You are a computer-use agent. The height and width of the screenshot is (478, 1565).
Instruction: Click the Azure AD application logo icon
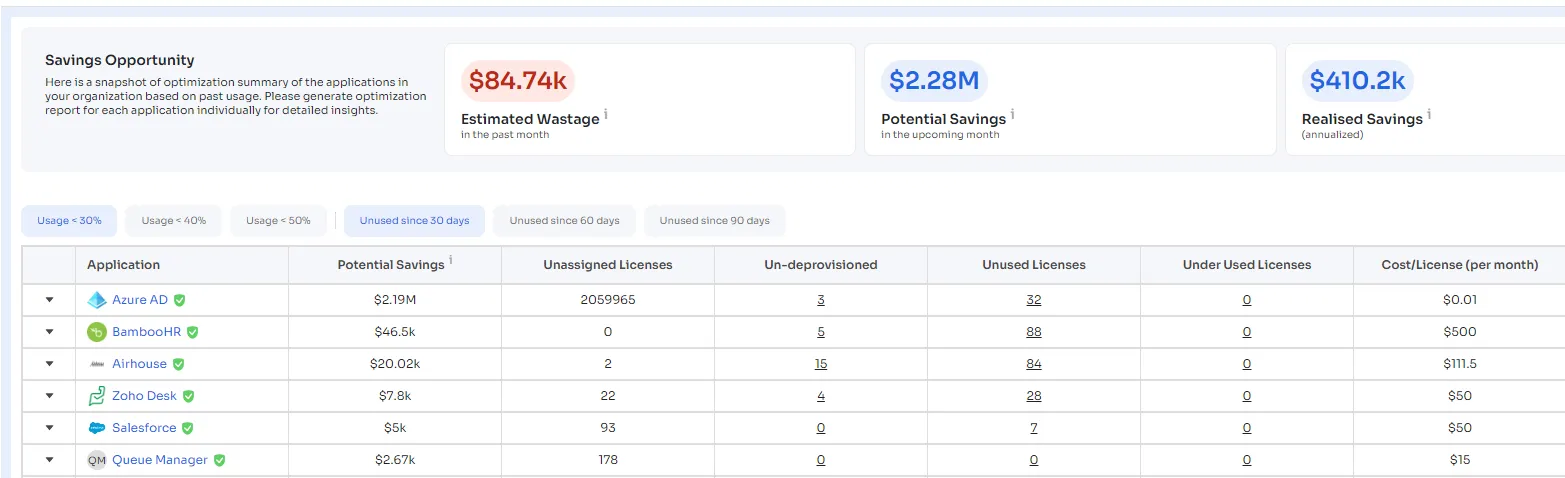pos(97,300)
